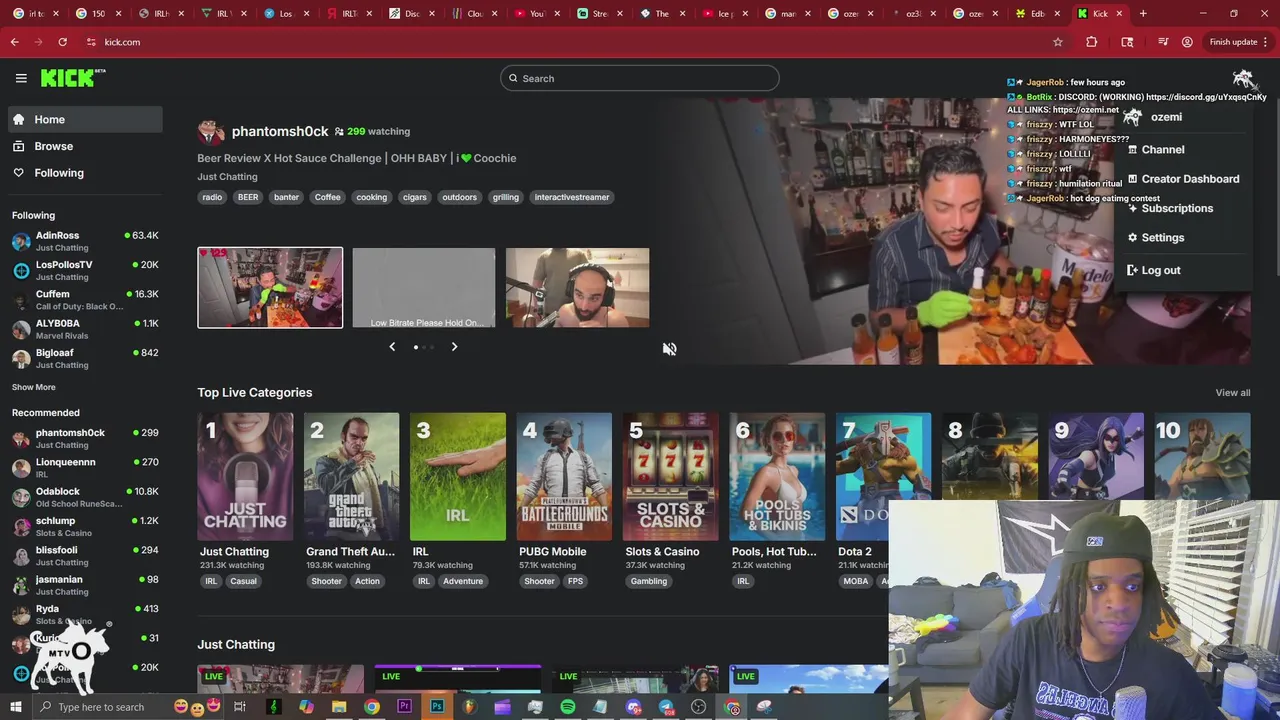The height and width of the screenshot is (720, 1280).
Task: Click the Search input field
Action: coord(640,78)
